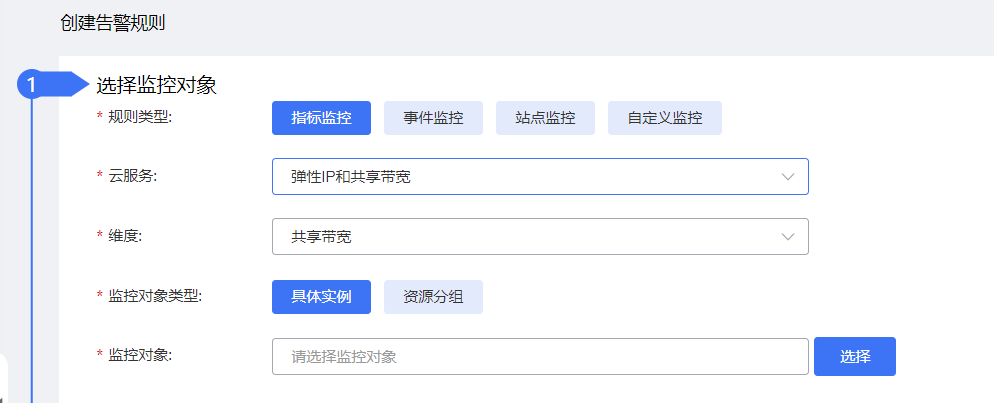Click the 选择监控对象 section heading
This screenshot has height=403, width=994.
coord(156,85)
